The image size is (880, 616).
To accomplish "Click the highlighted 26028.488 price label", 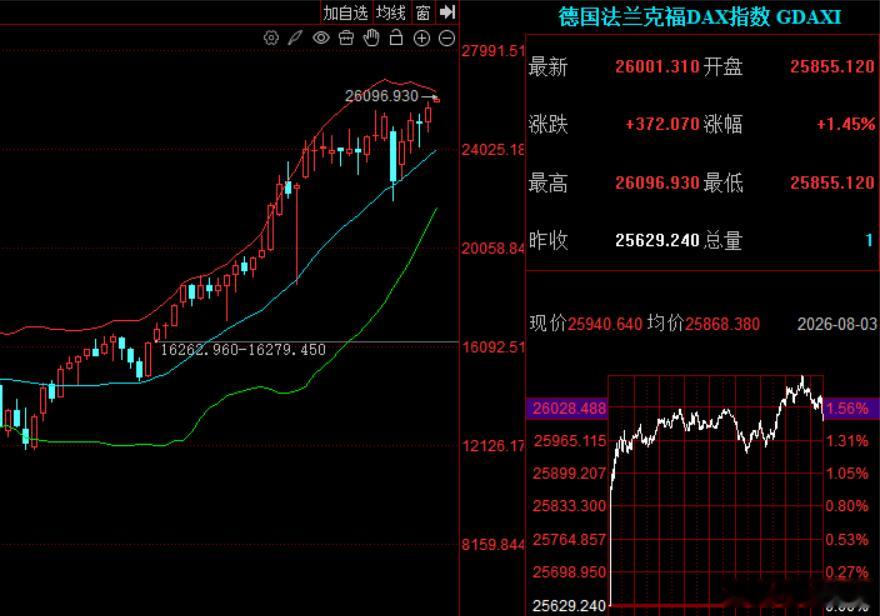I will (x=568, y=408).
